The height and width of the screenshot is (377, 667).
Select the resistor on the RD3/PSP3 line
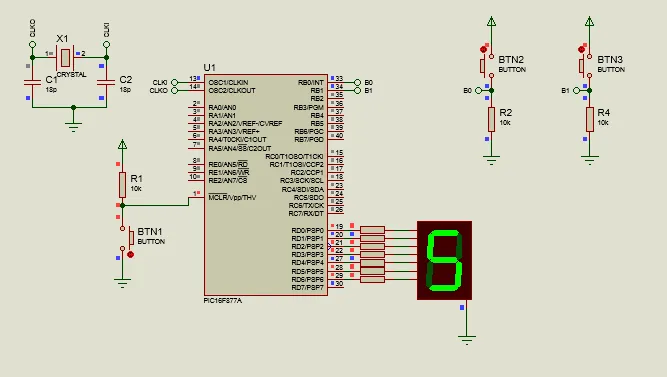coord(373,255)
